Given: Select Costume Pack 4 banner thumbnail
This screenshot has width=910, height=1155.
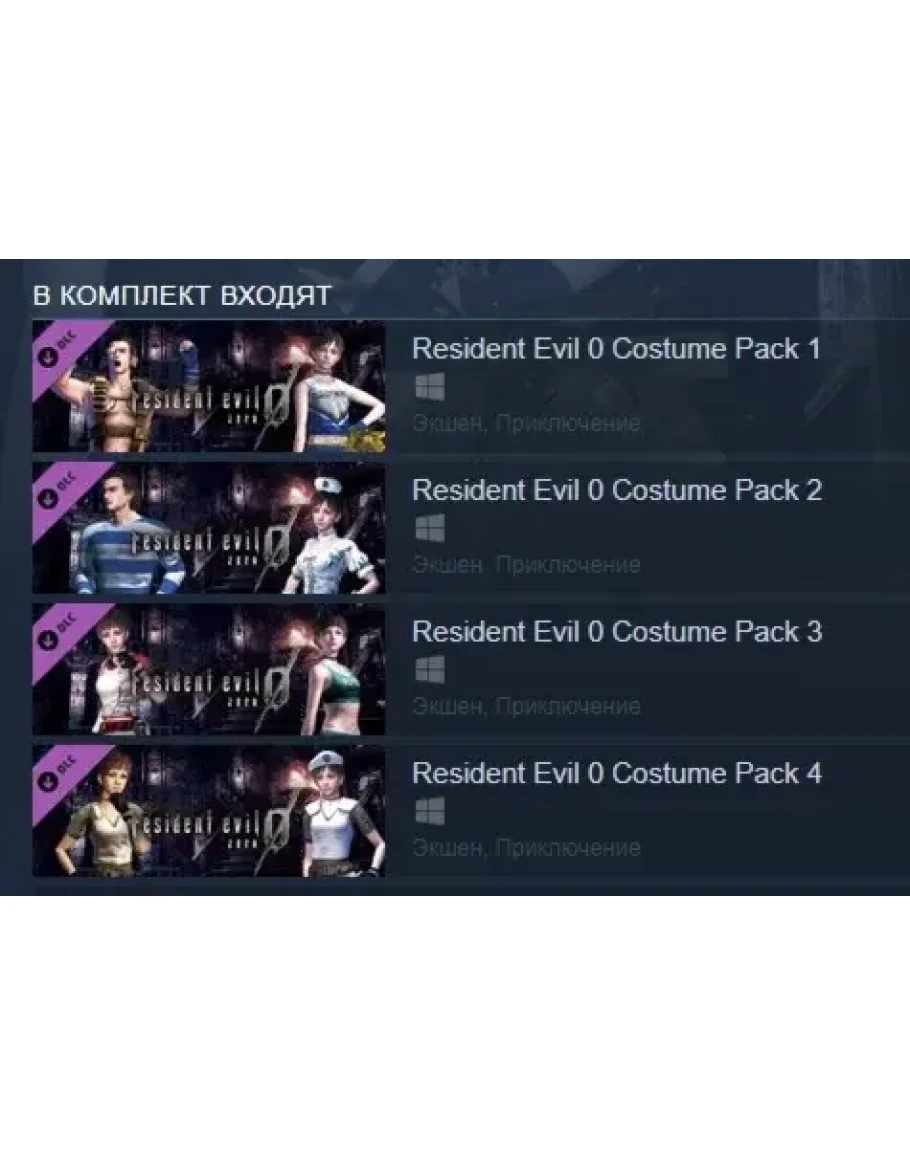Looking at the screenshot, I should [x=209, y=810].
